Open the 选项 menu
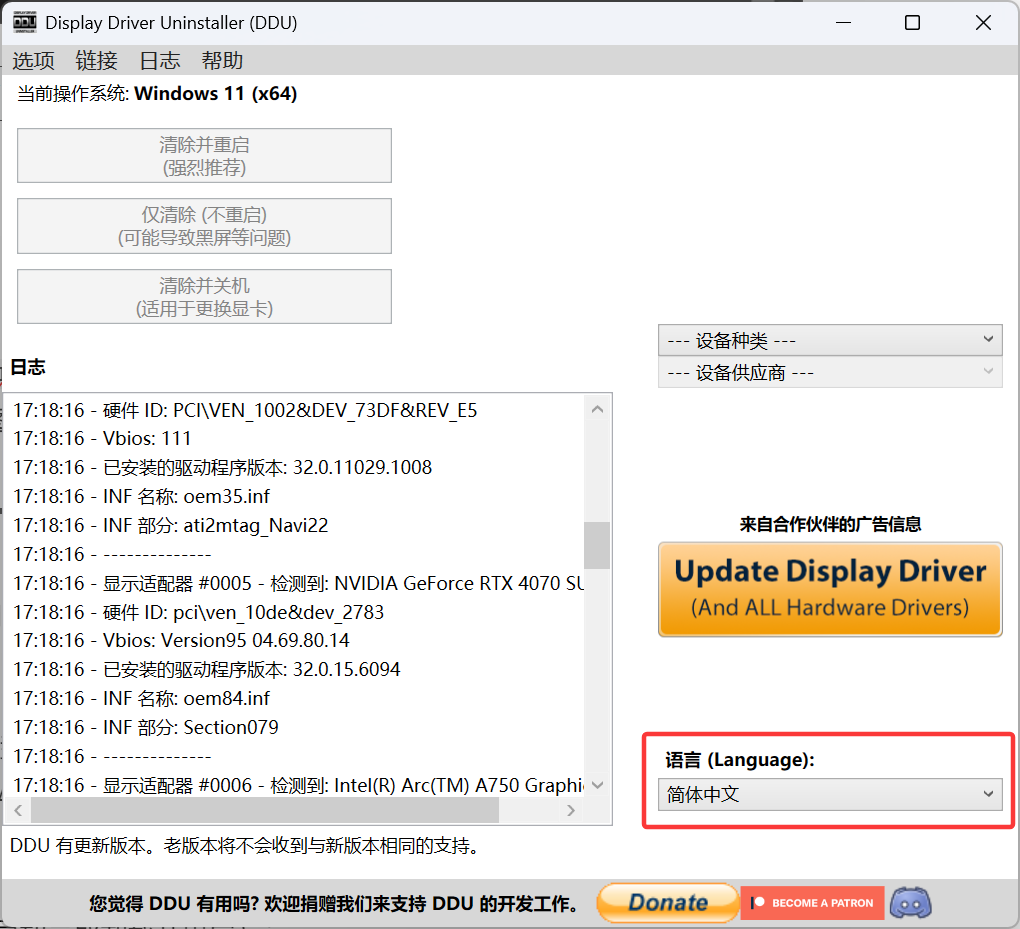The image size is (1020, 929). click(33, 61)
